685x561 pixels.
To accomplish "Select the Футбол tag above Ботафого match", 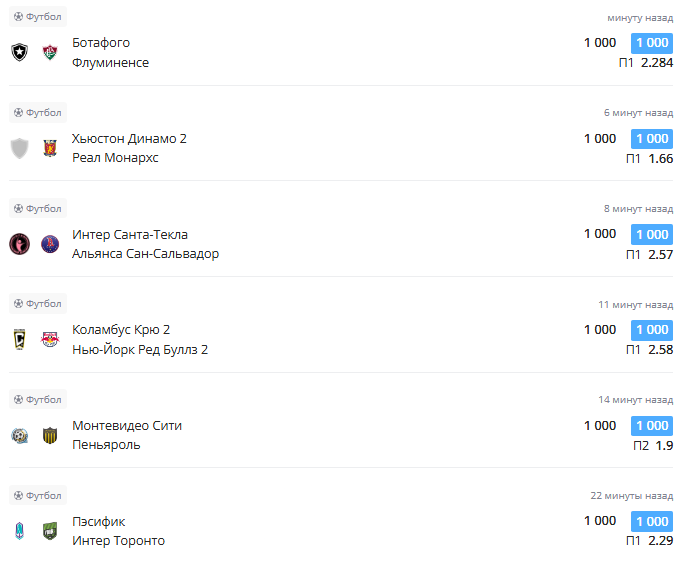I will coord(38,17).
